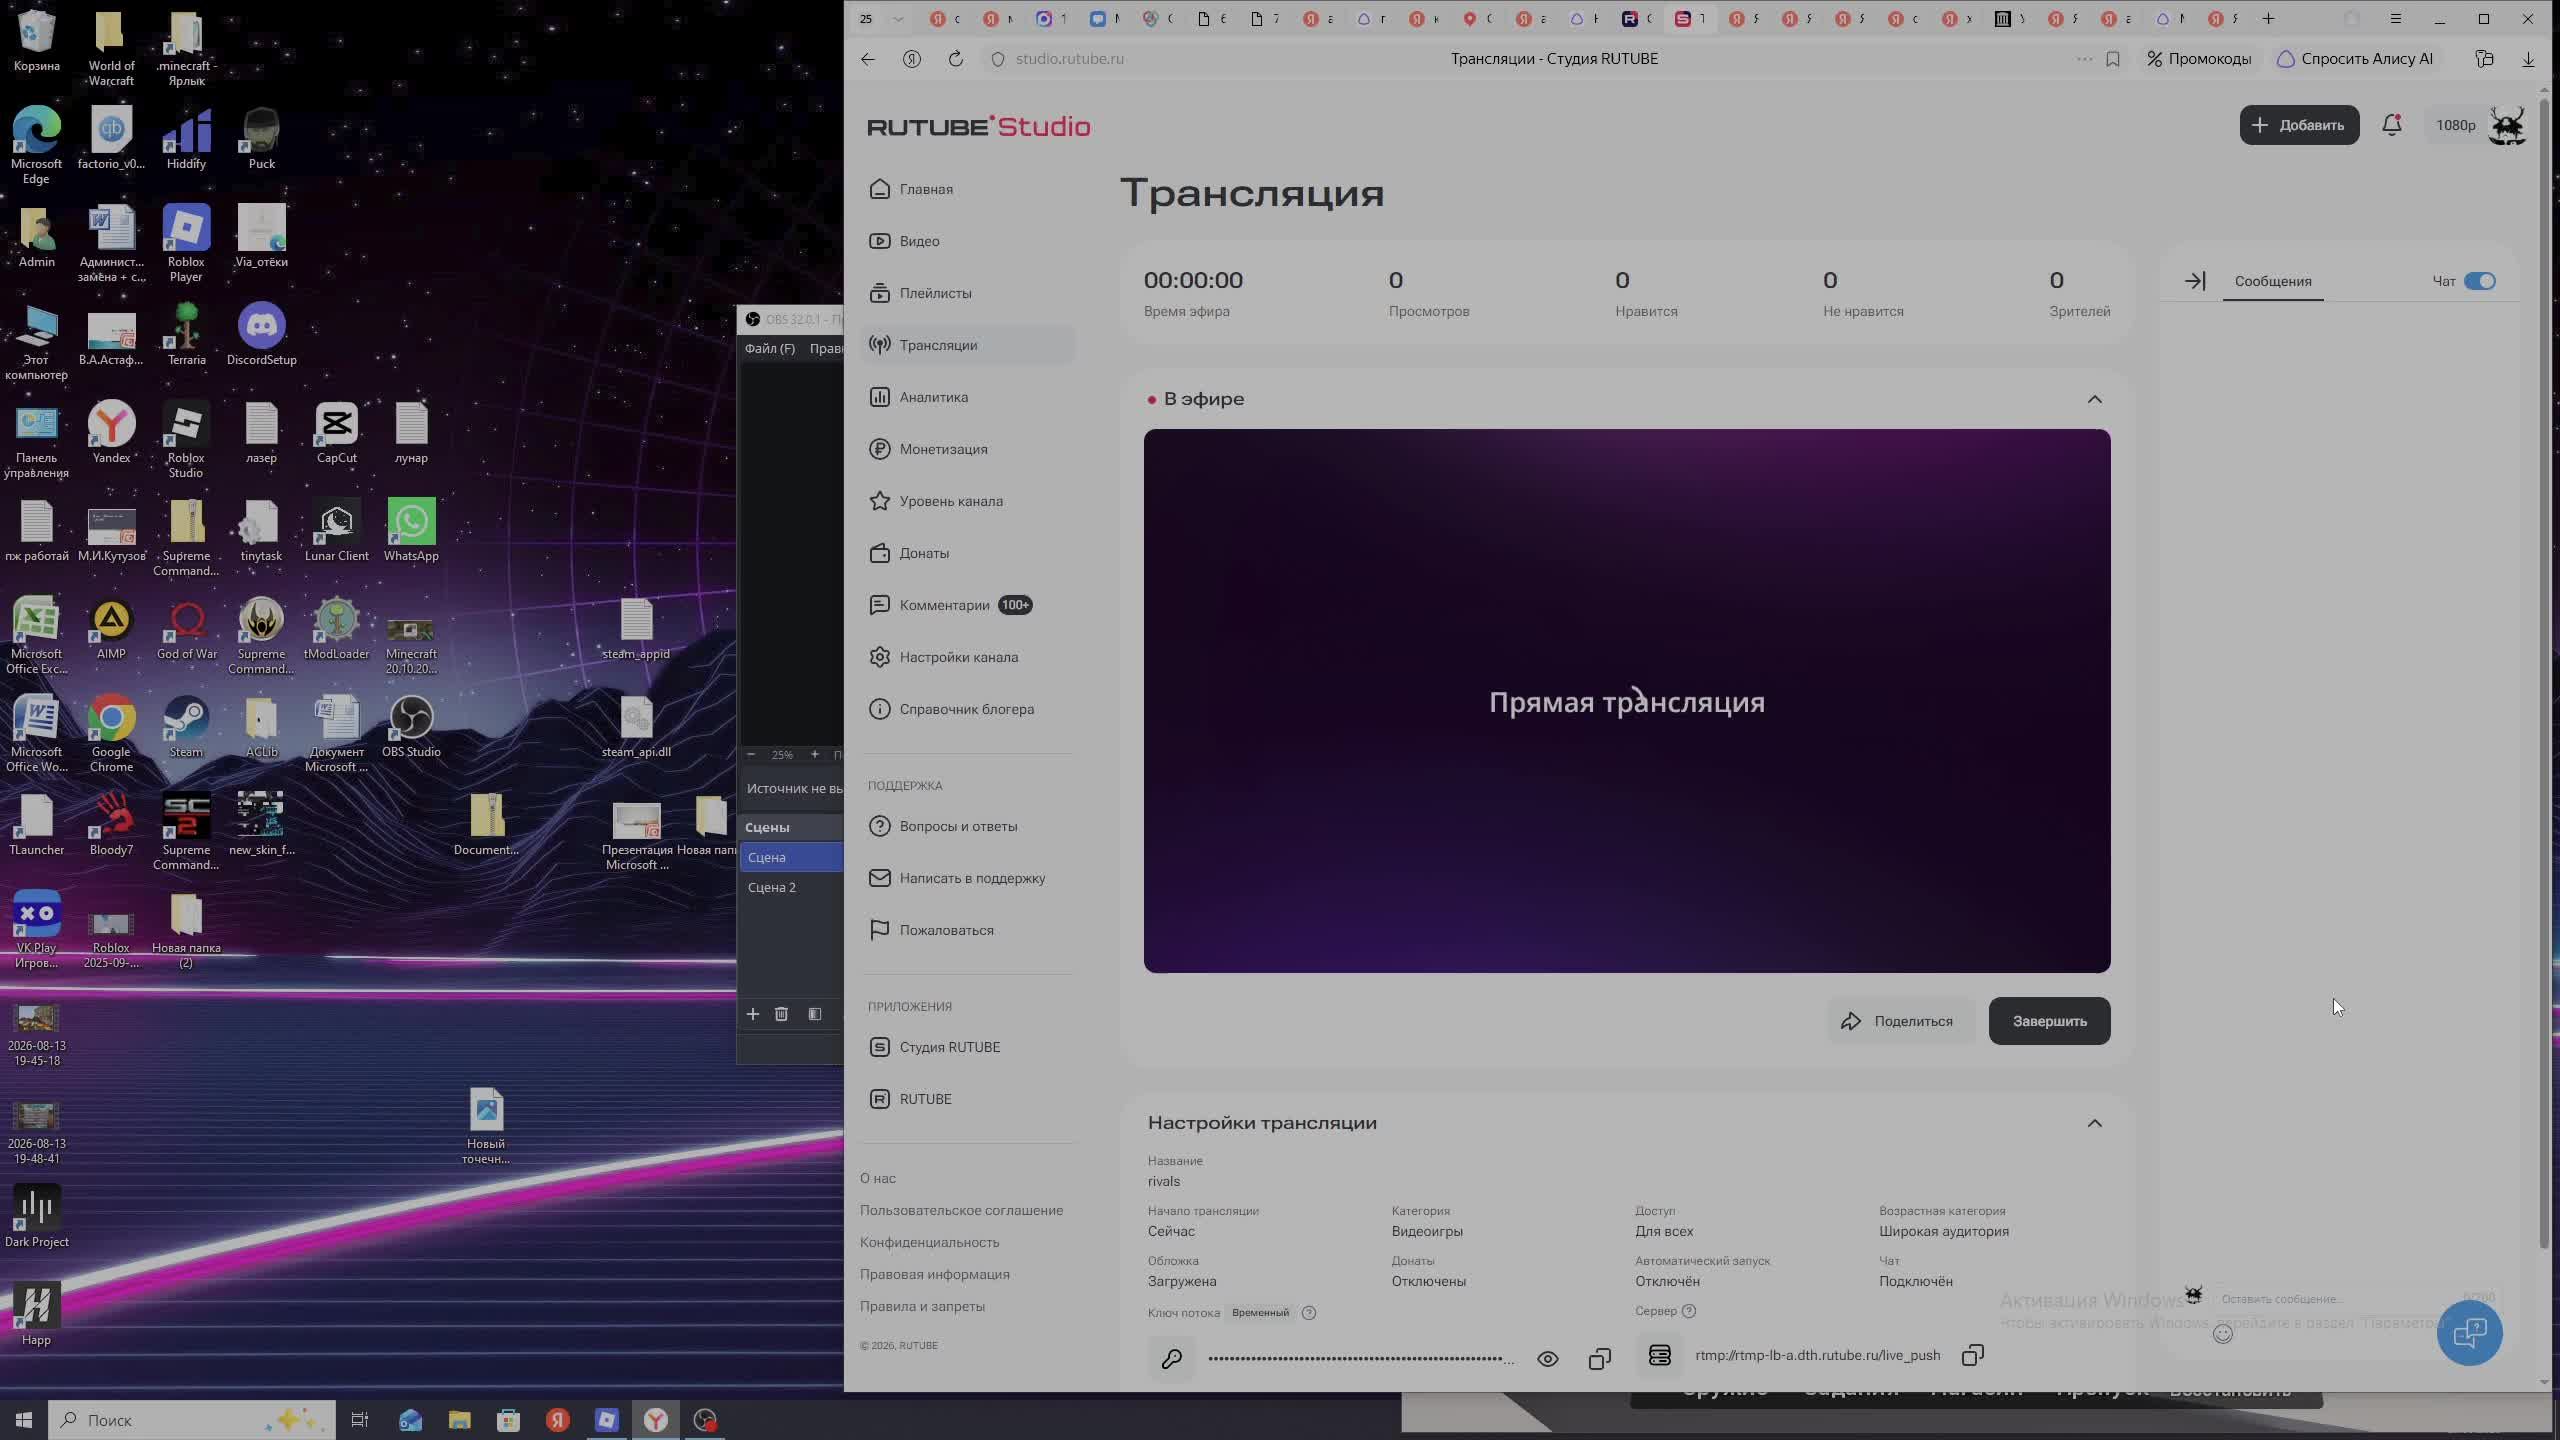Screen dimensions: 2560x1440
Task: Click the Добавить button
Action: point(2299,125)
